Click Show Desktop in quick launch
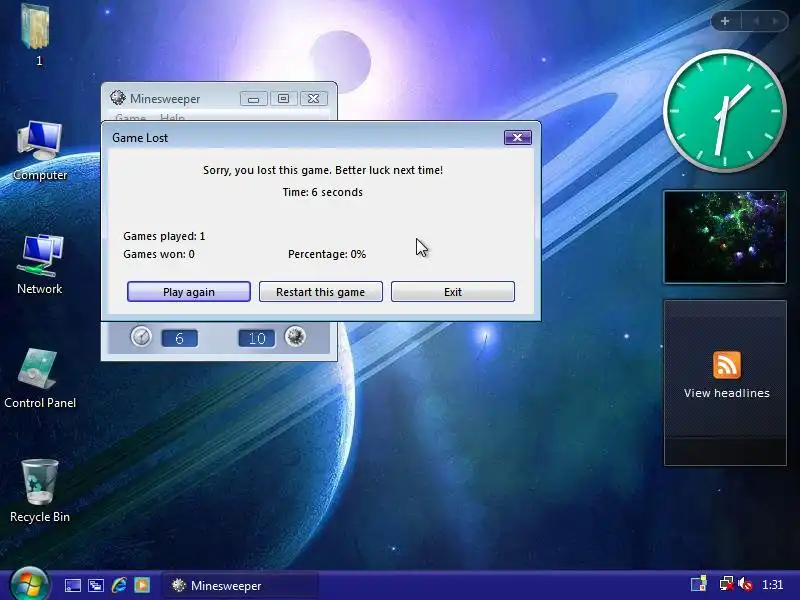The width and height of the screenshot is (800, 600). (72, 585)
